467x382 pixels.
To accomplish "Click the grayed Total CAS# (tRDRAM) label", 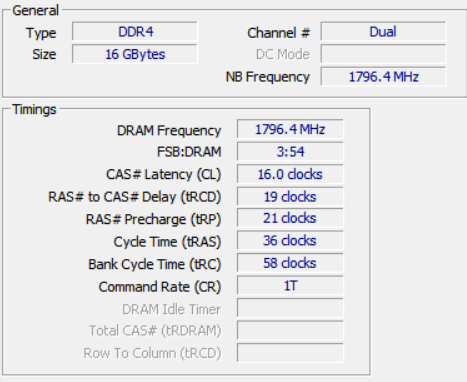I will tap(155, 331).
